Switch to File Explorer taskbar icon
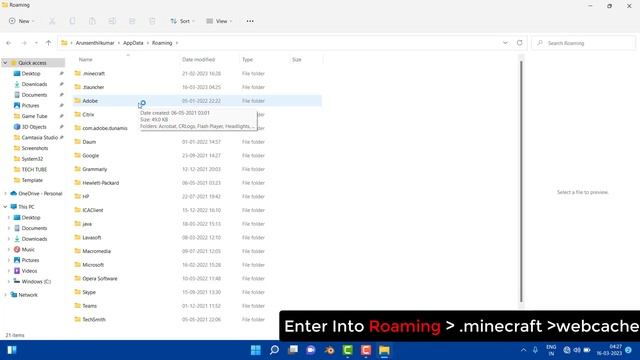 click(384, 350)
